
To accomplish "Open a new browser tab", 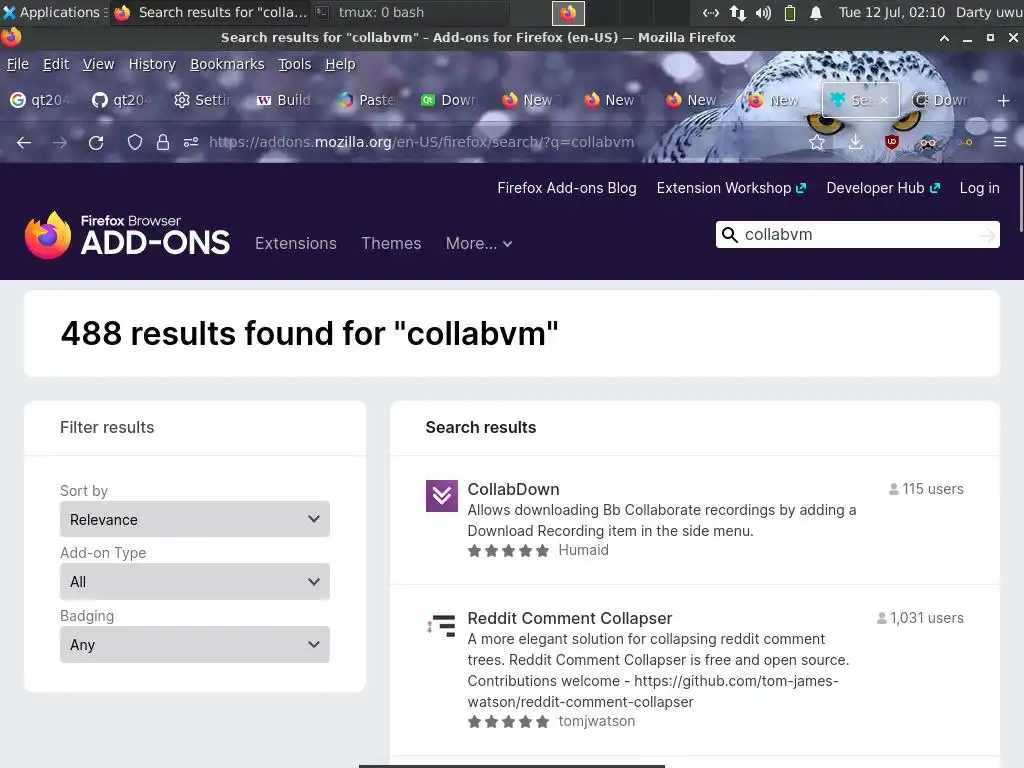I will point(1004,101).
